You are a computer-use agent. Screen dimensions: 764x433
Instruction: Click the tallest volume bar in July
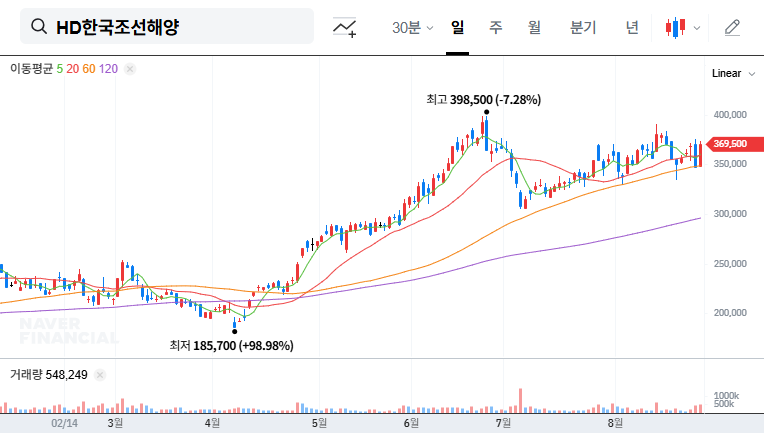click(520, 400)
